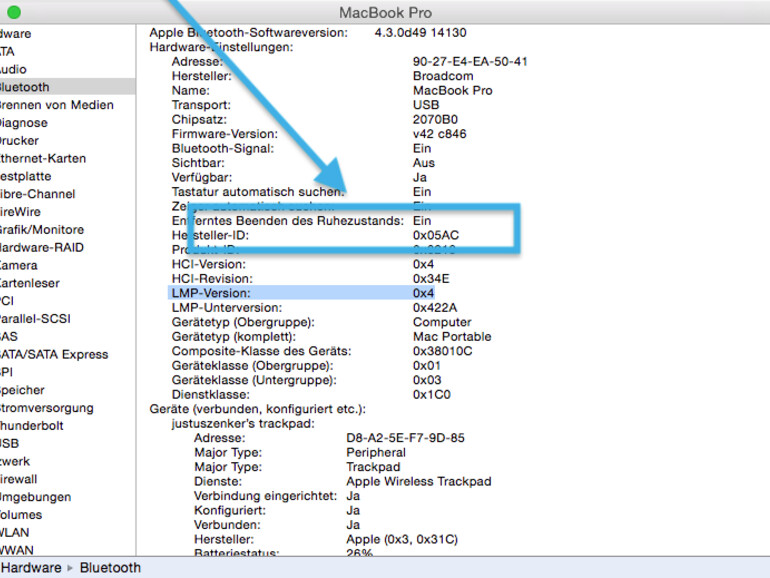Click Gerätetyp (Obergruppe) row
Image resolution: width=770 pixels, height=578 pixels.
click(x=321, y=322)
